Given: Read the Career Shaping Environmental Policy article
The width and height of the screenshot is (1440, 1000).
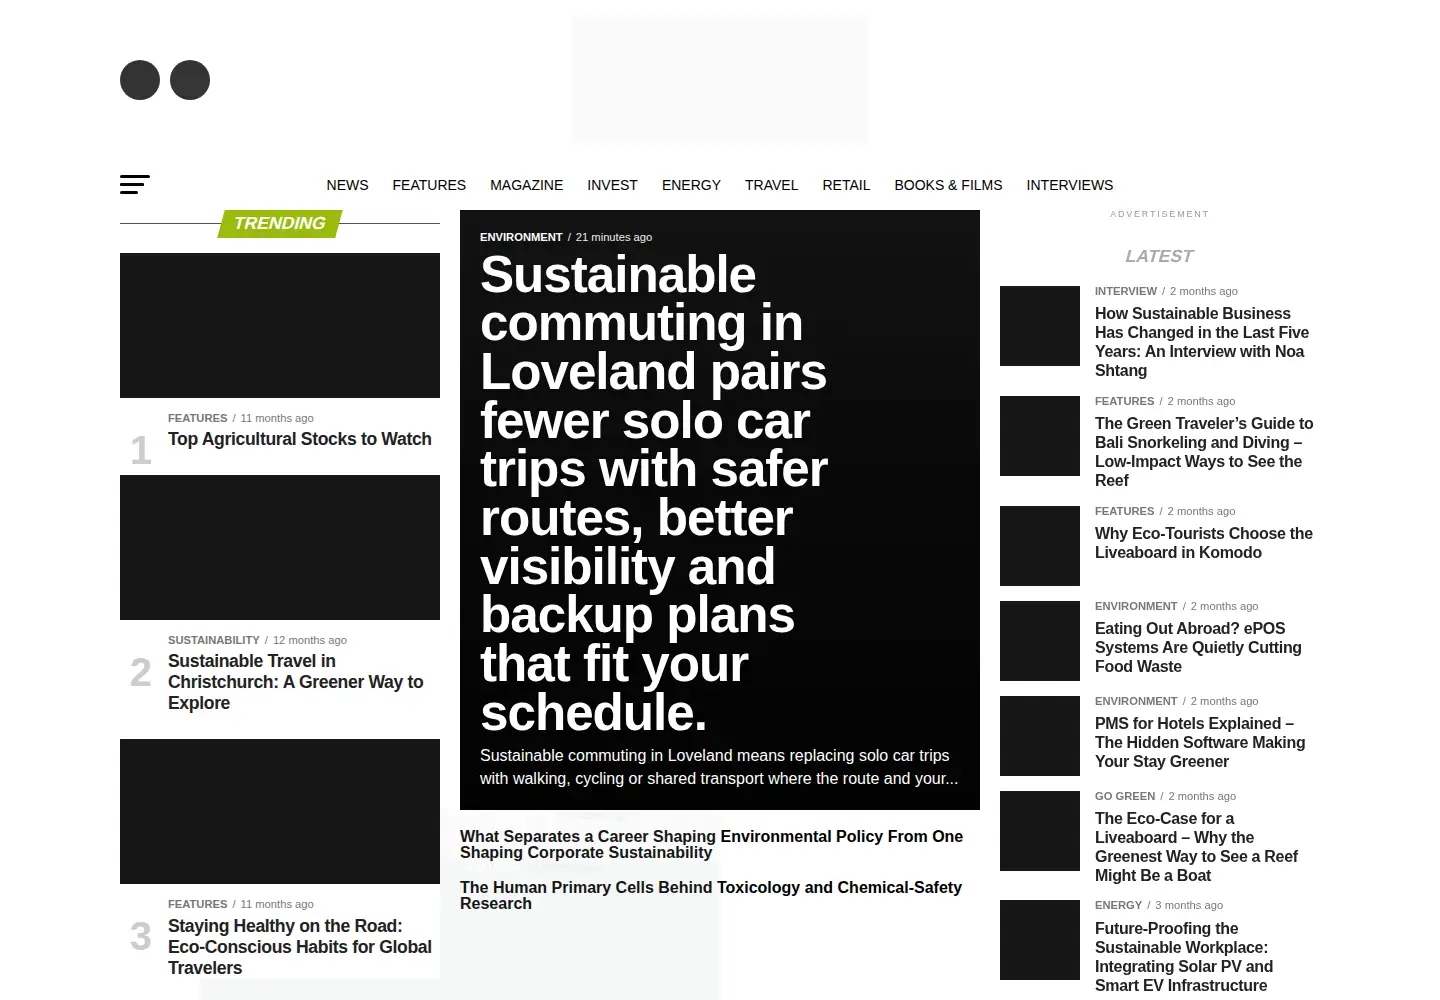Looking at the screenshot, I should [711, 844].
